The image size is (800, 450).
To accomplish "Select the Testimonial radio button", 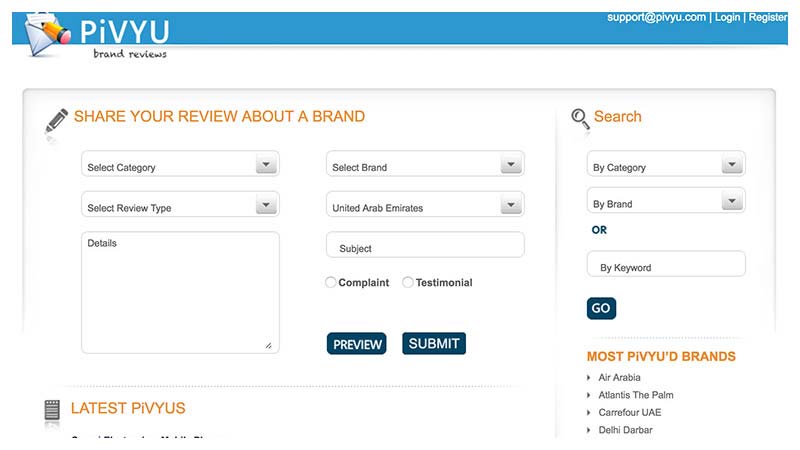I will (x=408, y=283).
